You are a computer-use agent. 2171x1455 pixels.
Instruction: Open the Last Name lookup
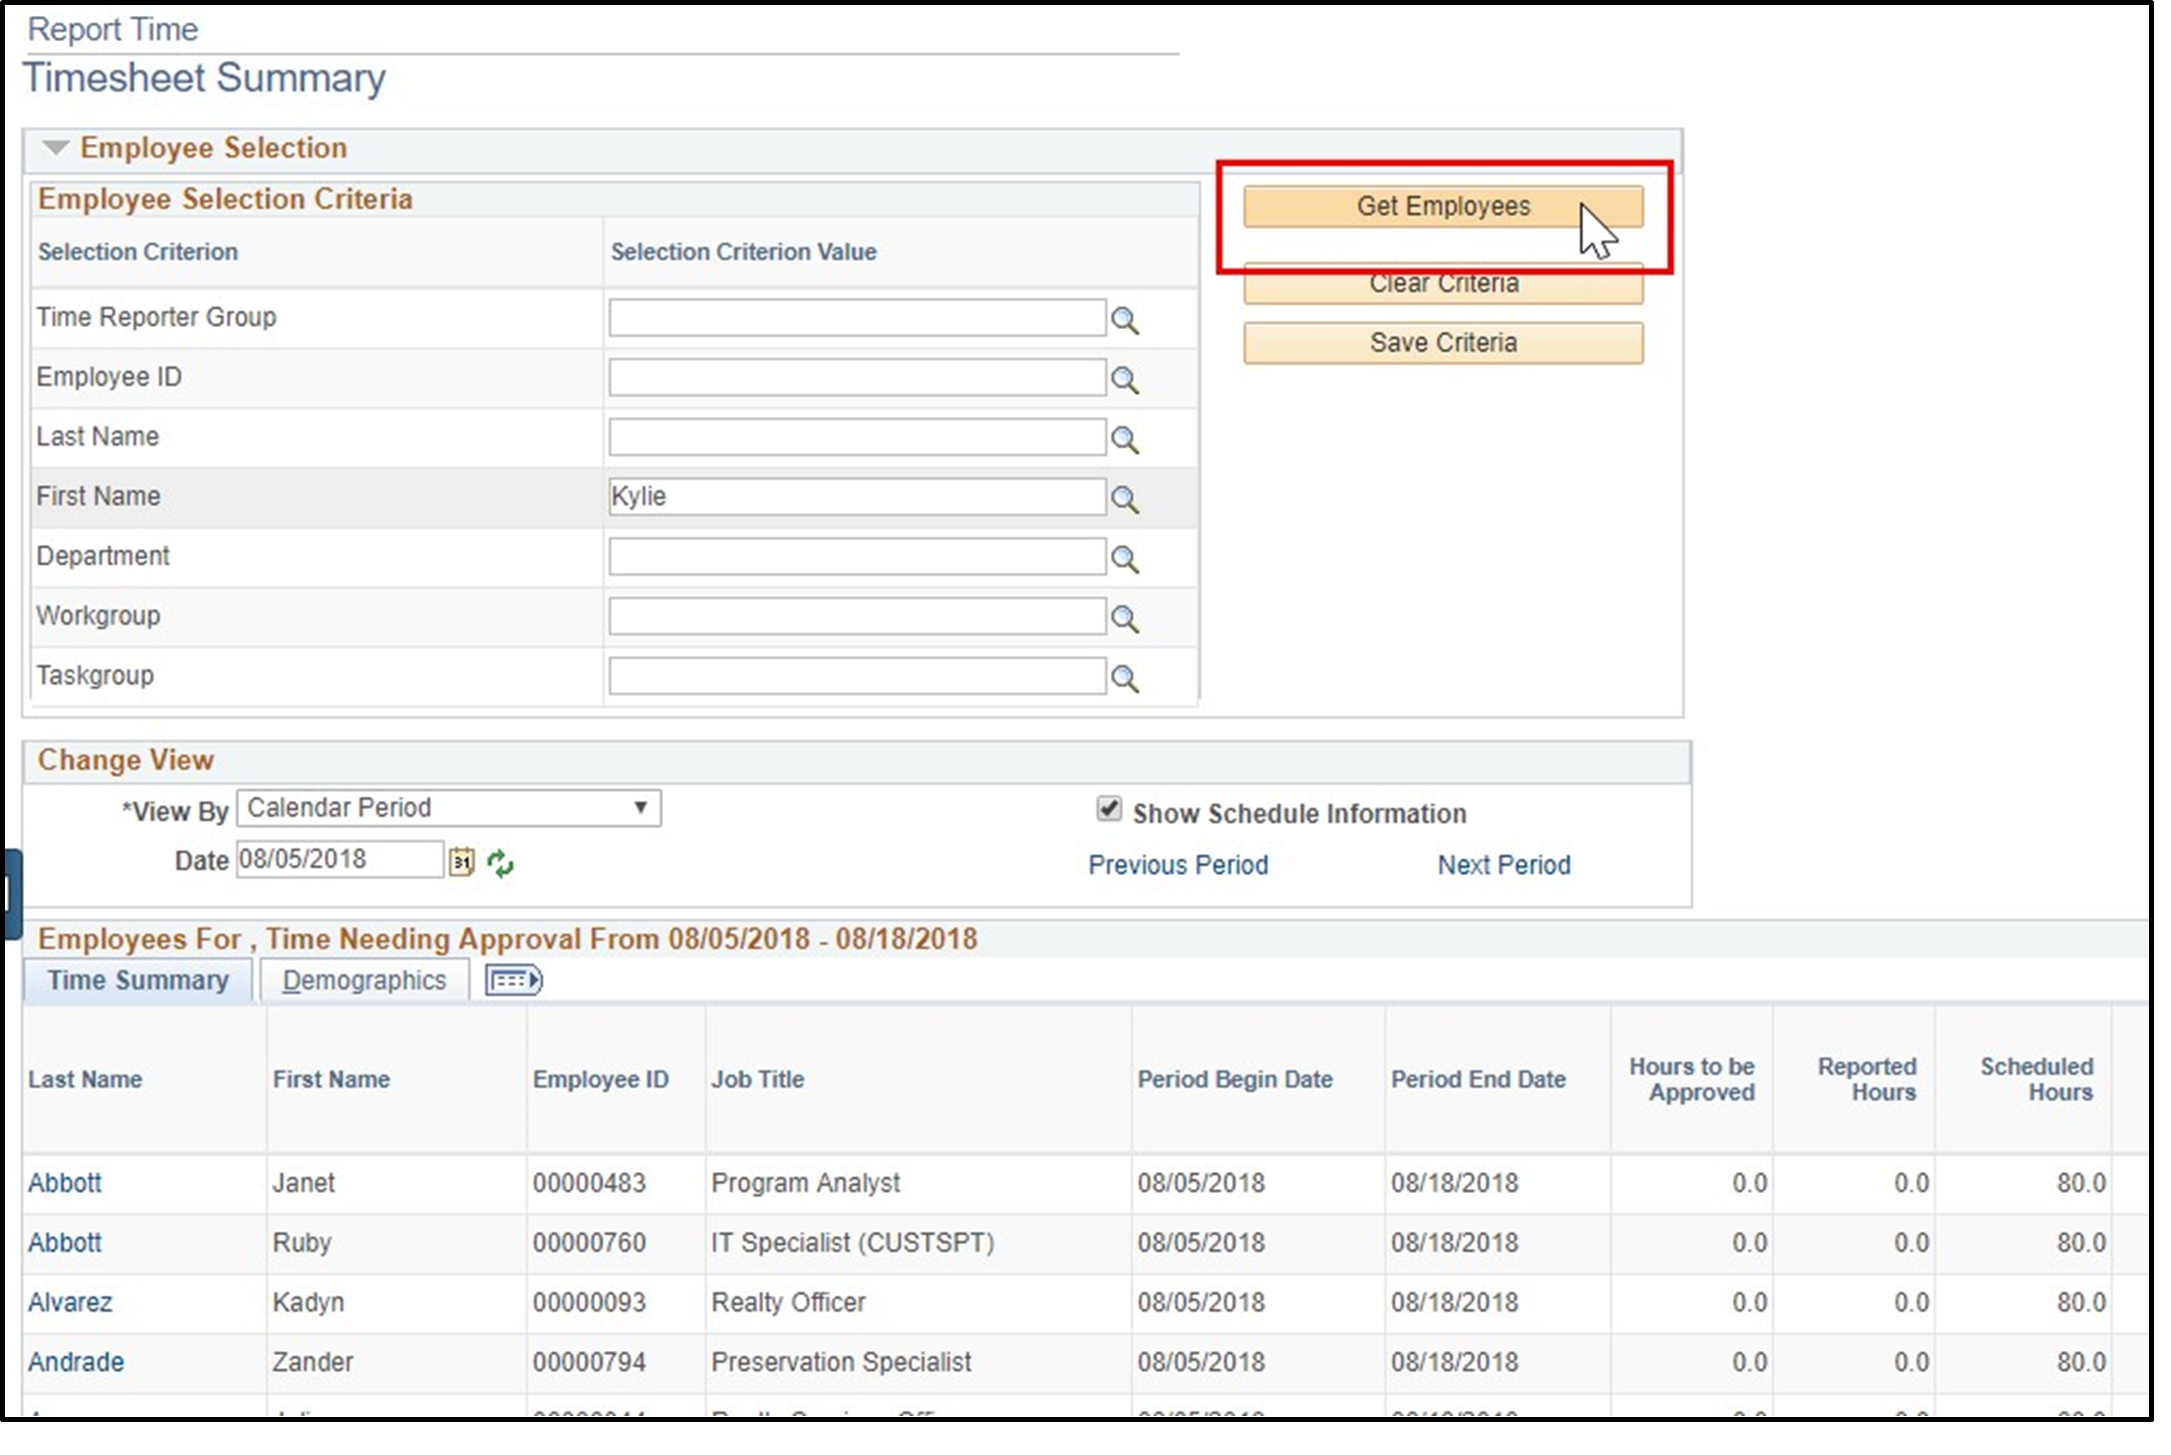coord(1128,437)
